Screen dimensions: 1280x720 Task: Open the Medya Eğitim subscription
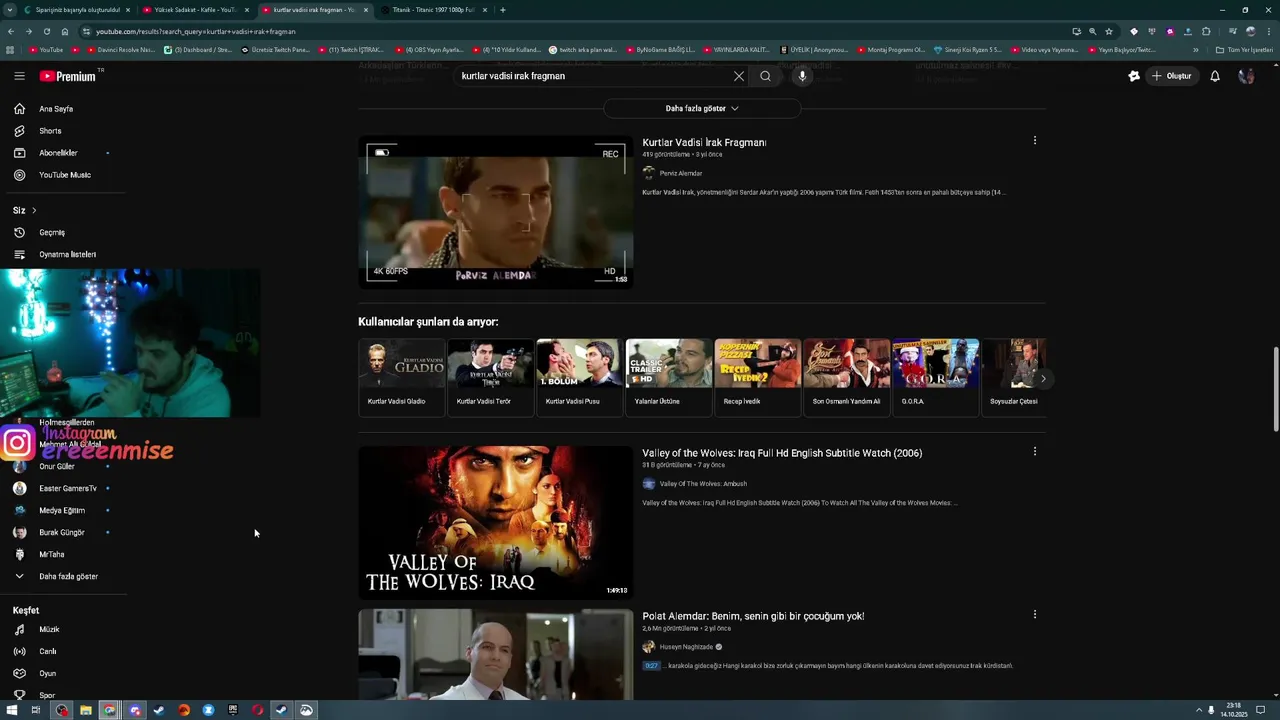[x=63, y=510]
